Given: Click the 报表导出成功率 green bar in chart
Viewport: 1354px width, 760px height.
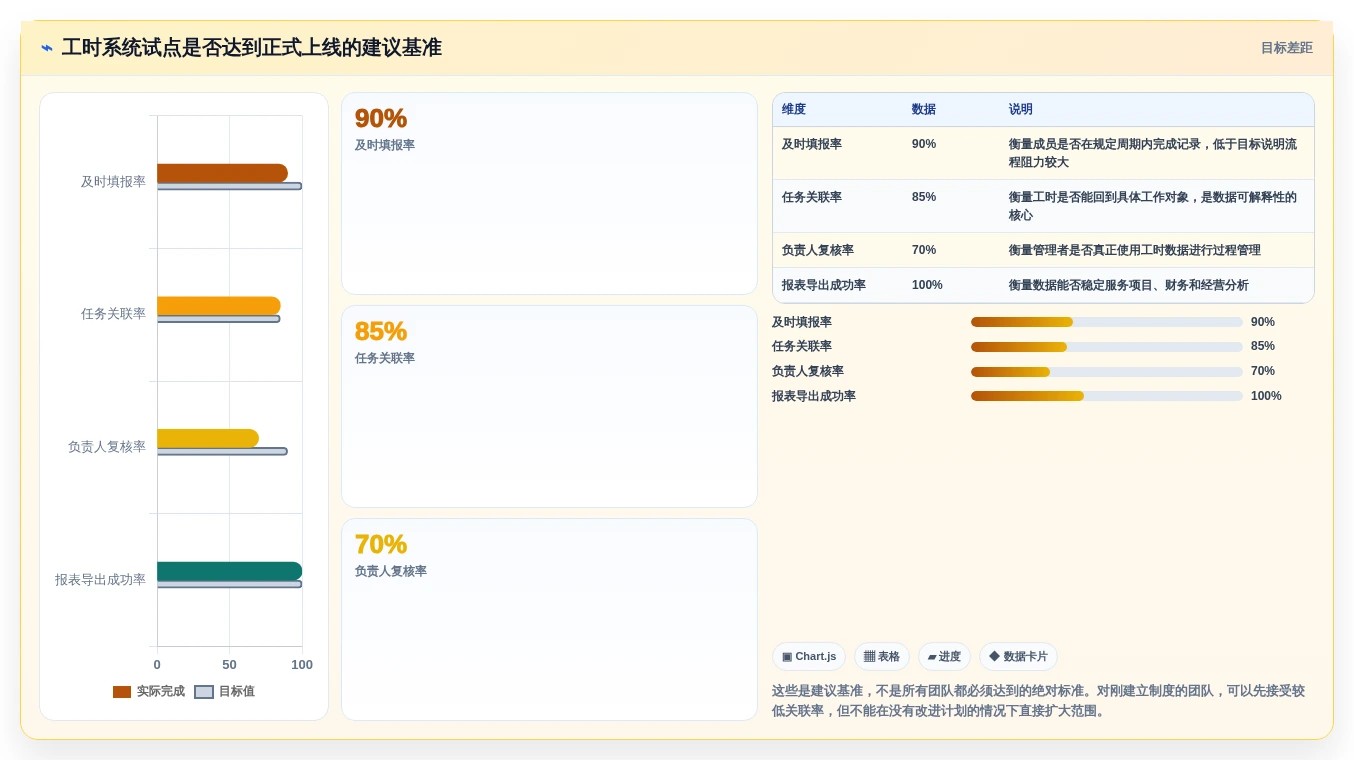Looking at the screenshot, I should (x=229, y=571).
